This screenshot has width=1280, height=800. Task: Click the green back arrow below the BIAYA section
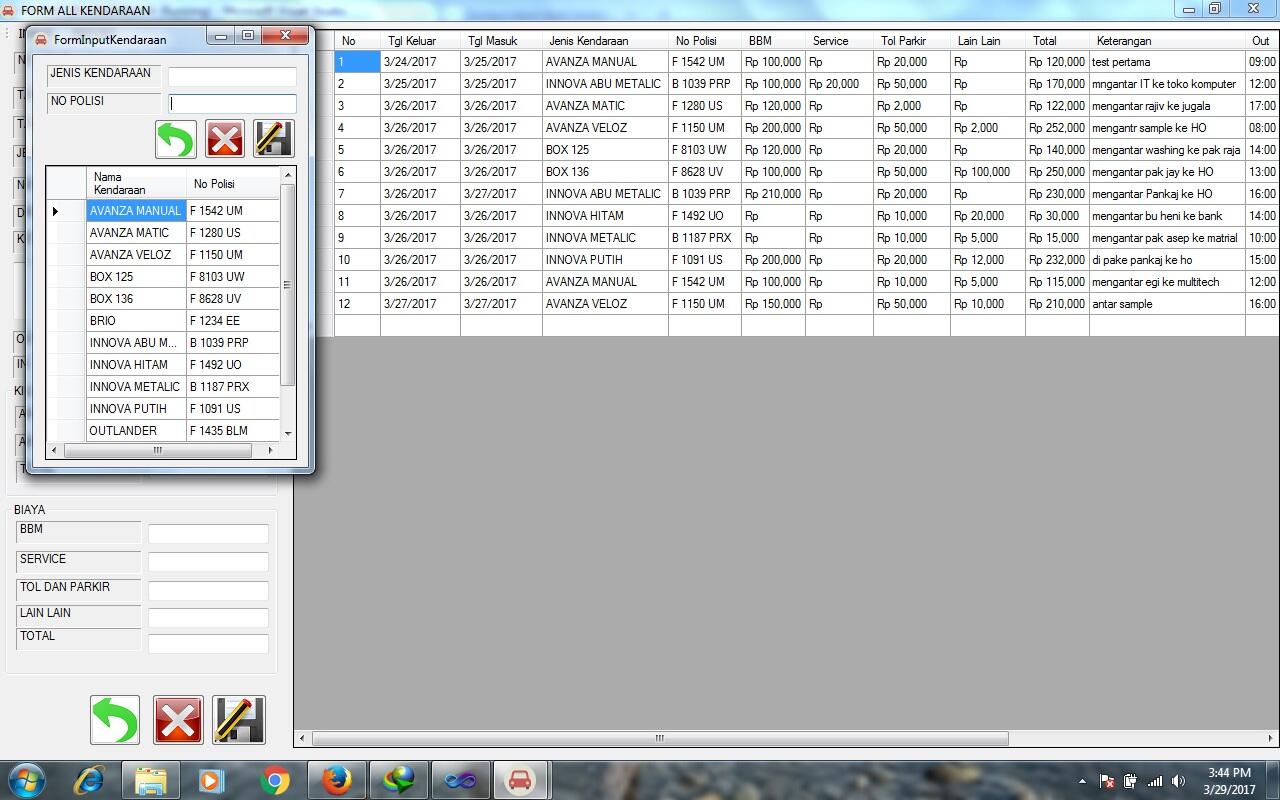(x=114, y=719)
